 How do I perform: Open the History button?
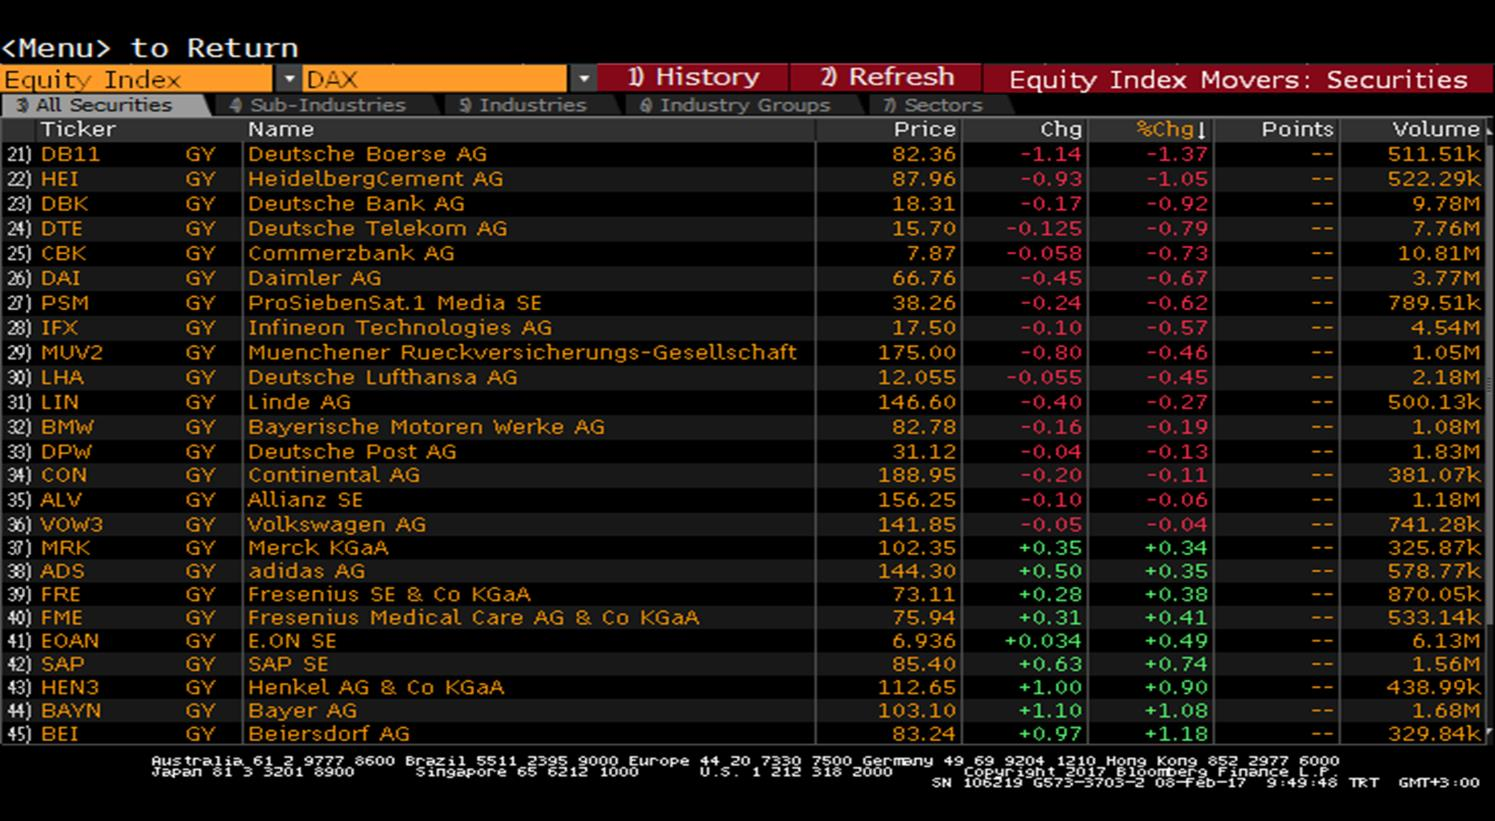tap(694, 78)
